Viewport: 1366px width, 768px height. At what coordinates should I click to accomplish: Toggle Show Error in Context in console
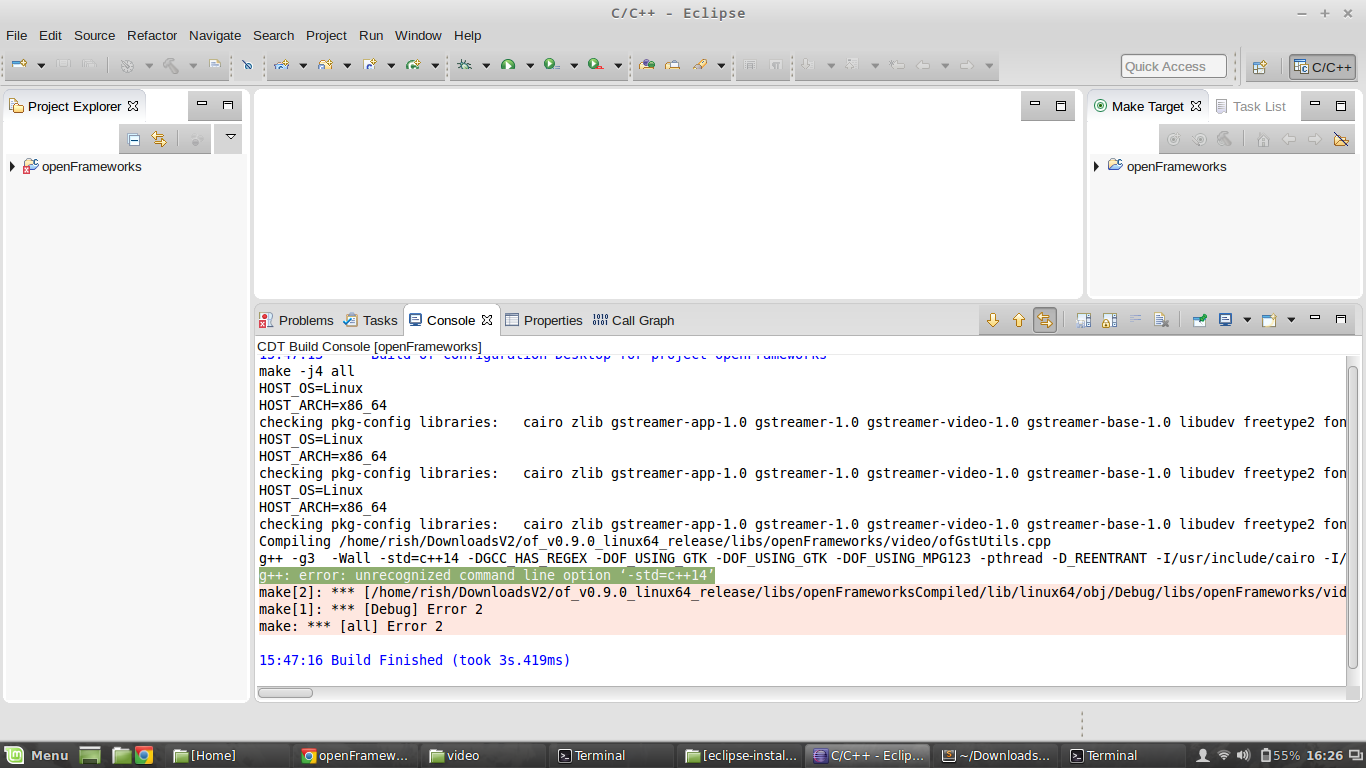pyautogui.click(x=1045, y=320)
